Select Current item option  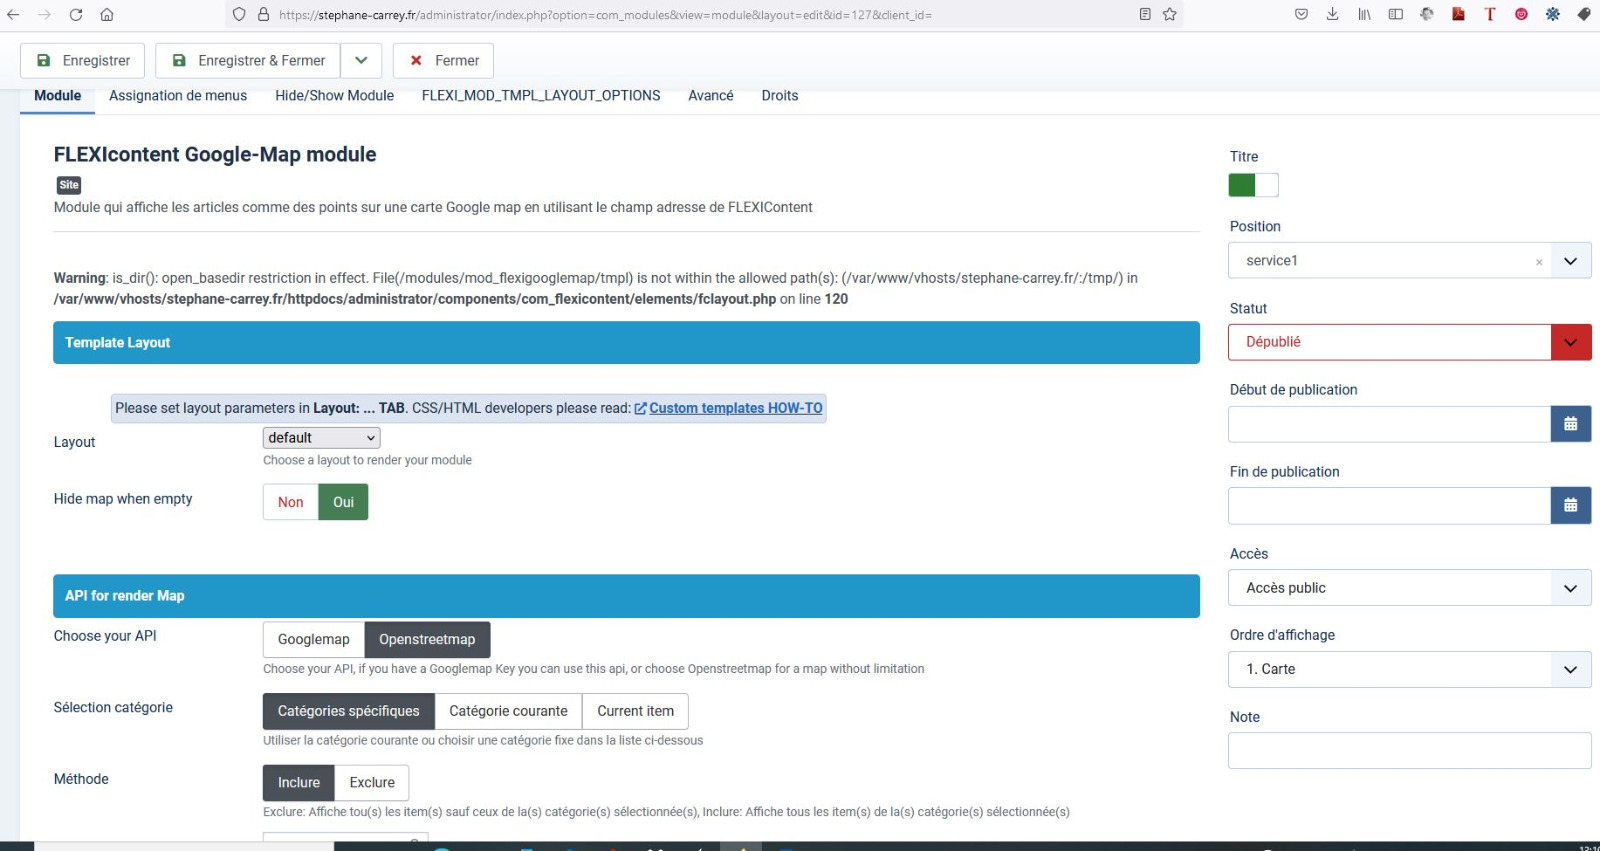pyautogui.click(x=636, y=712)
